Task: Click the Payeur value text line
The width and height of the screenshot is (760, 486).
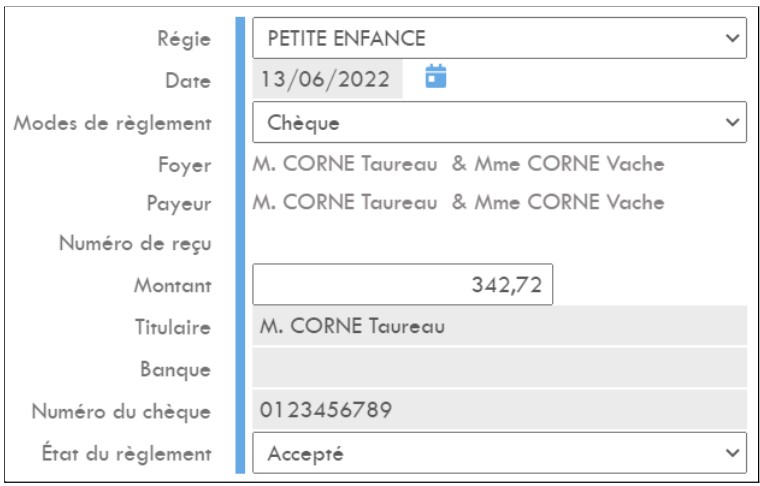Action: (x=458, y=202)
